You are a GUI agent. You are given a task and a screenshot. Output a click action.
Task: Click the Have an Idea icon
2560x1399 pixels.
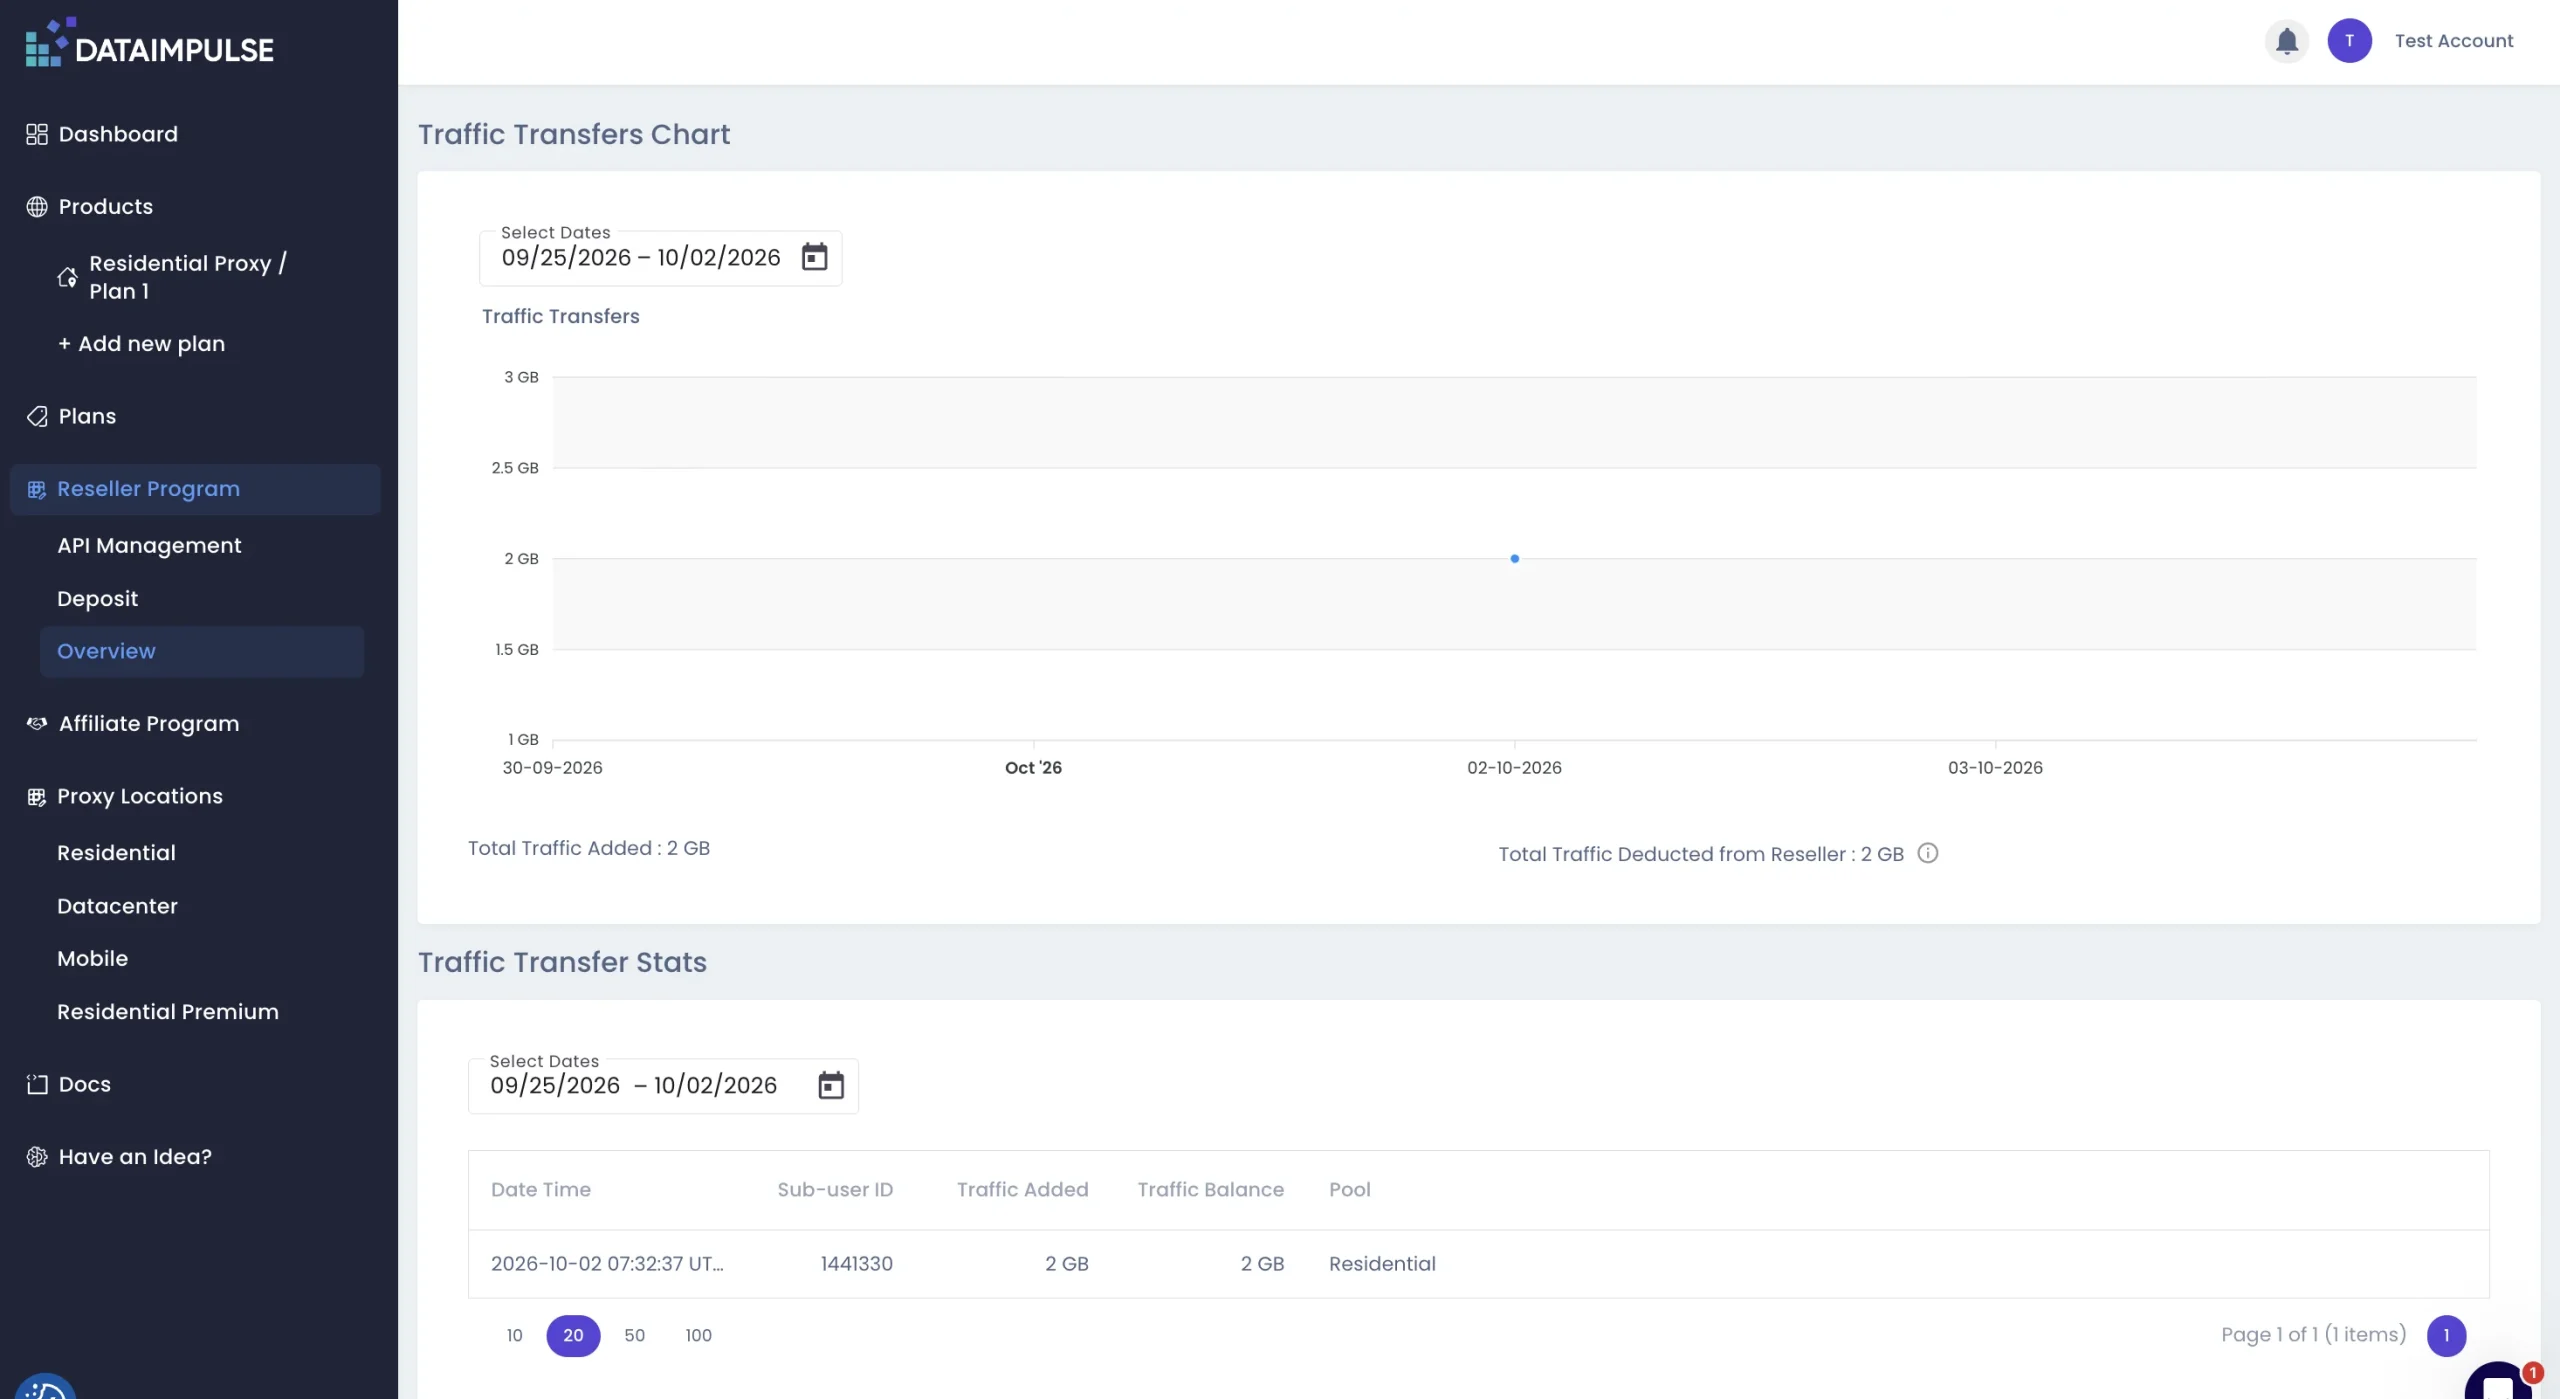point(37,1157)
